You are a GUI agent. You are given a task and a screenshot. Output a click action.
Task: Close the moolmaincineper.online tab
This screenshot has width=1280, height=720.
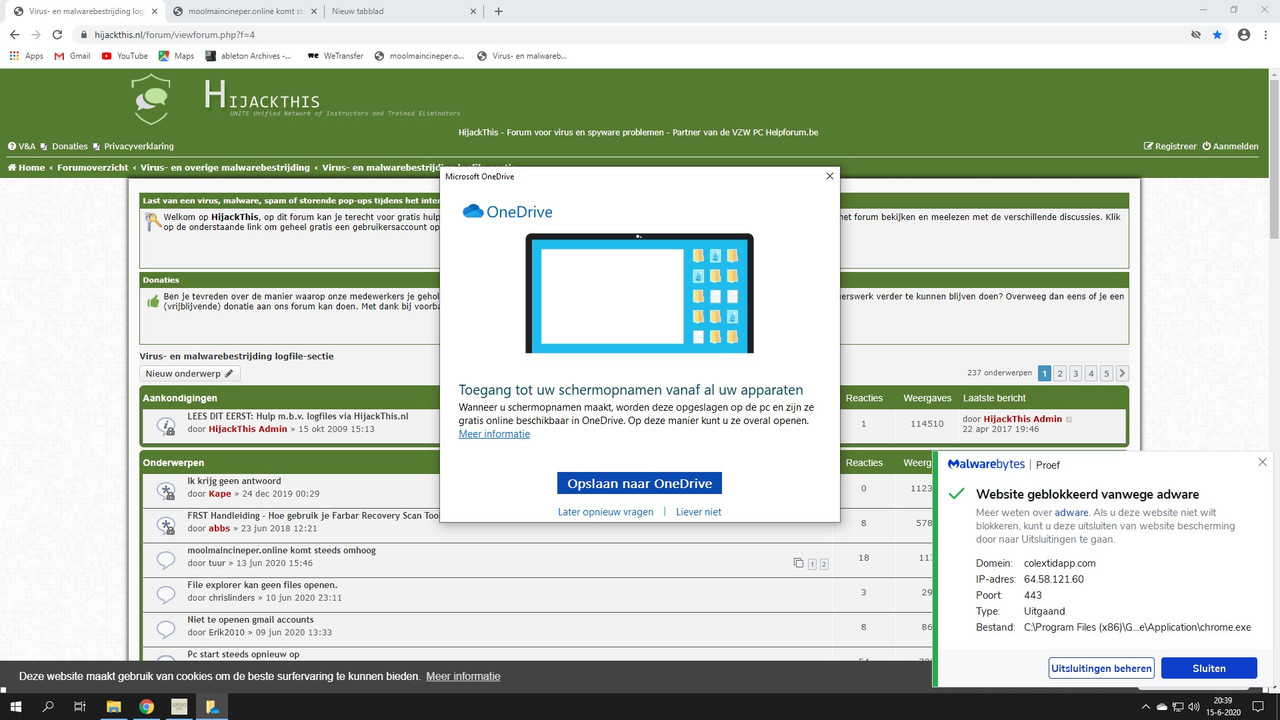pos(313,11)
